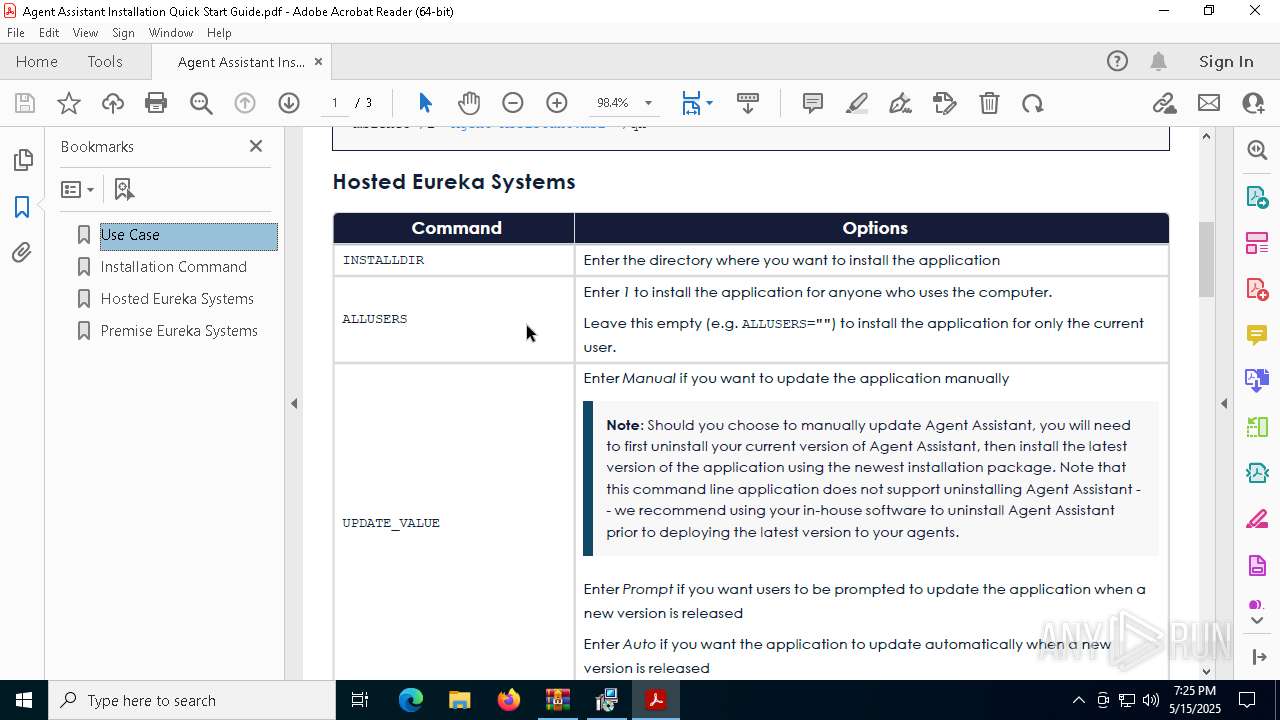
Task: Zoom out with the minus button
Action: [513, 103]
